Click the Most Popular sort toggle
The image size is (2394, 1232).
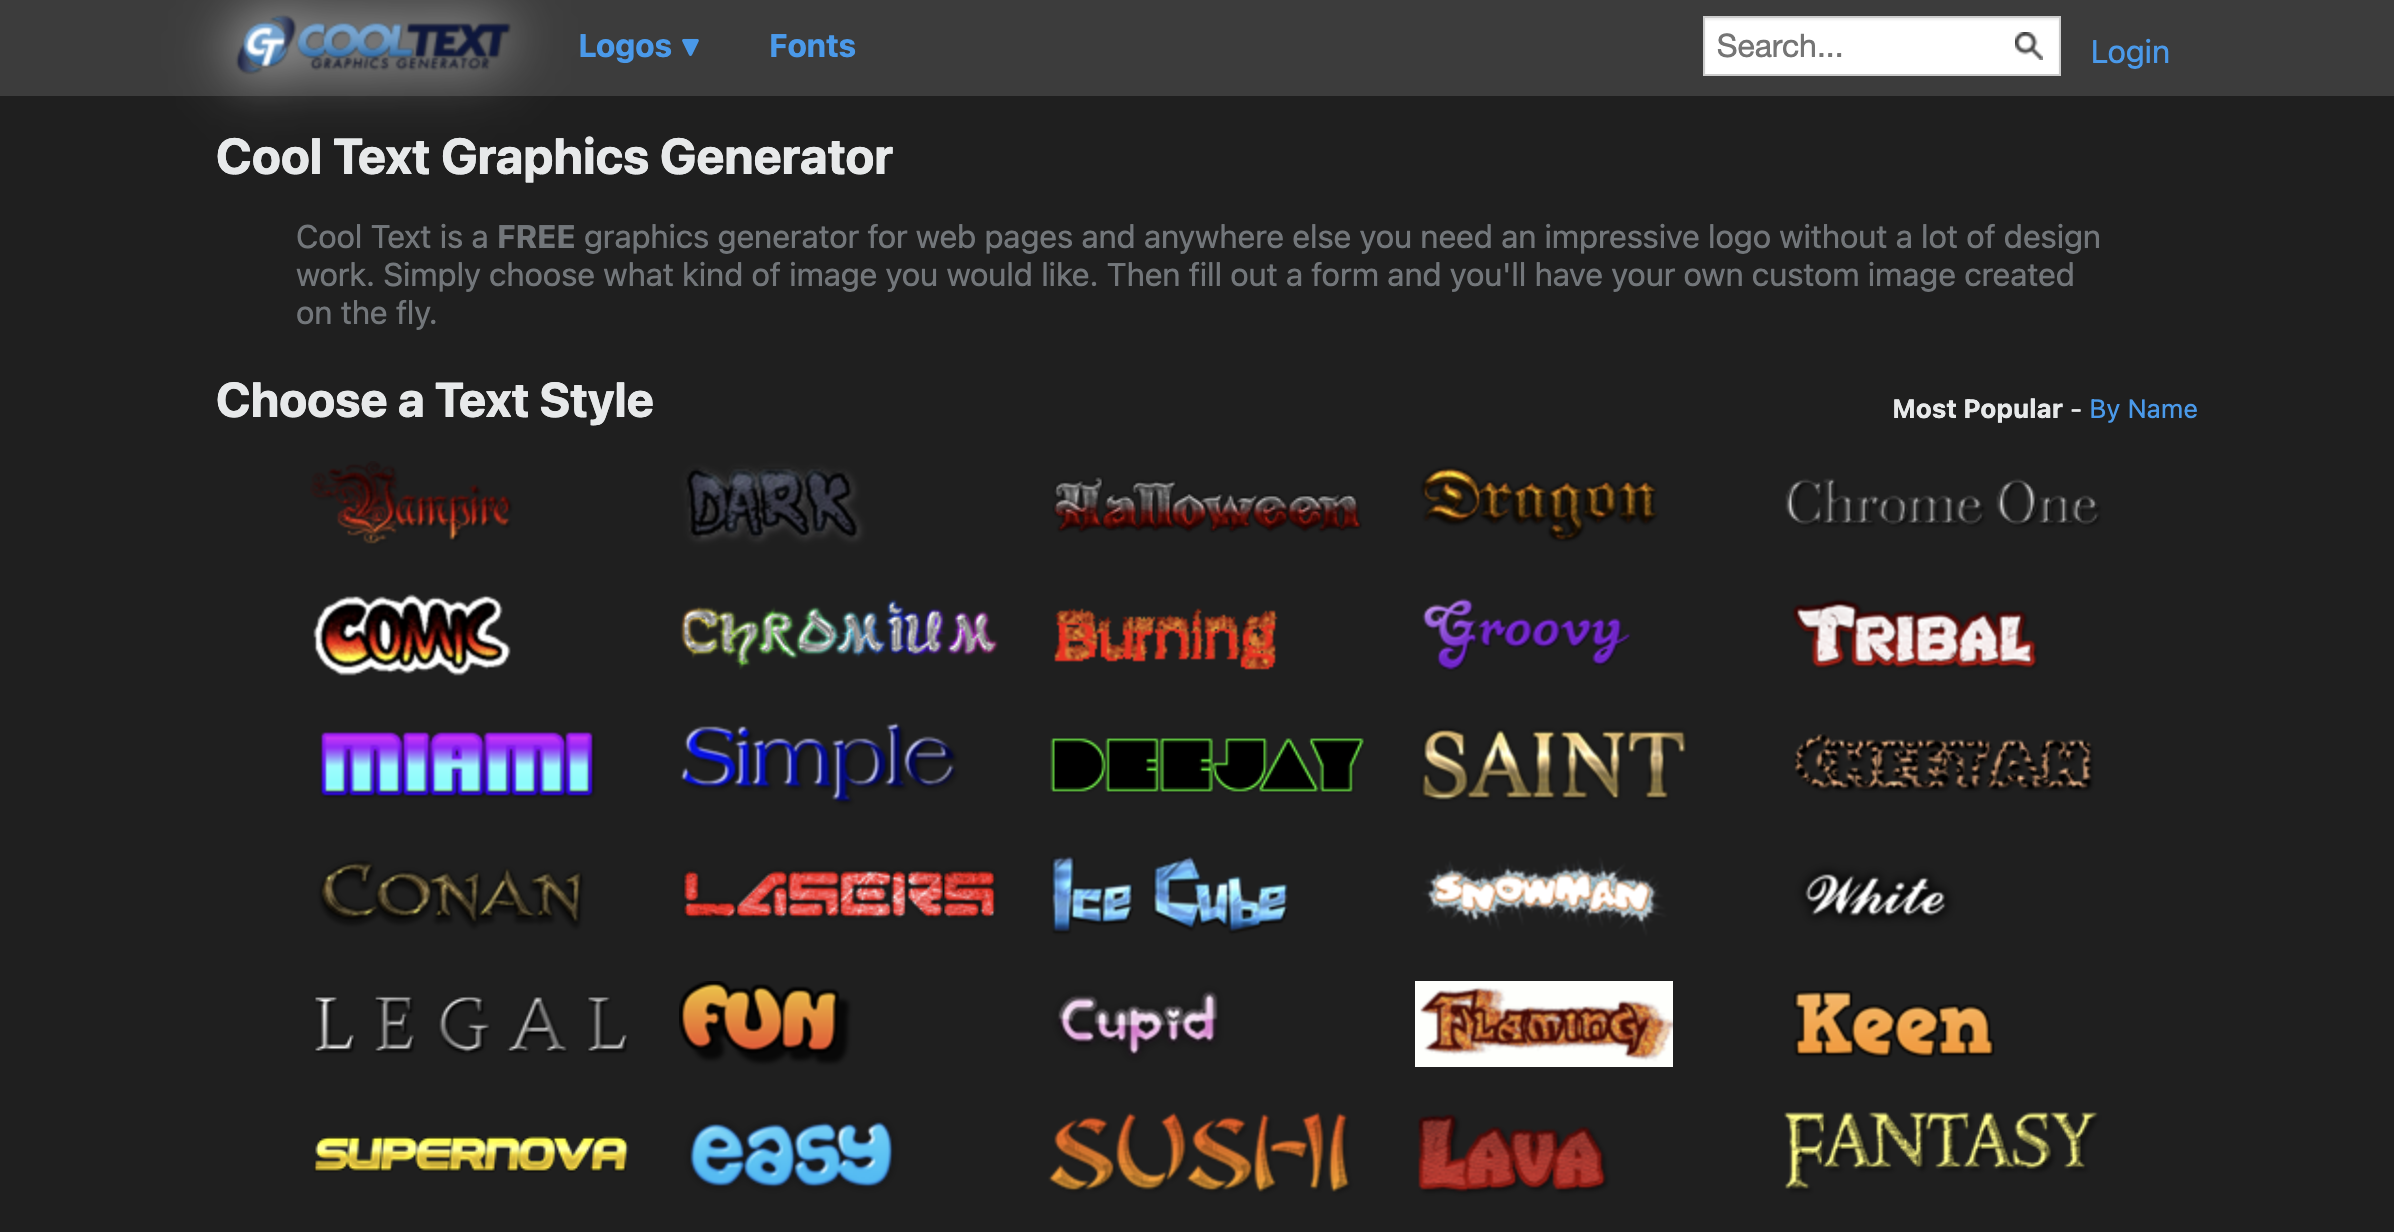[x=1975, y=410]
